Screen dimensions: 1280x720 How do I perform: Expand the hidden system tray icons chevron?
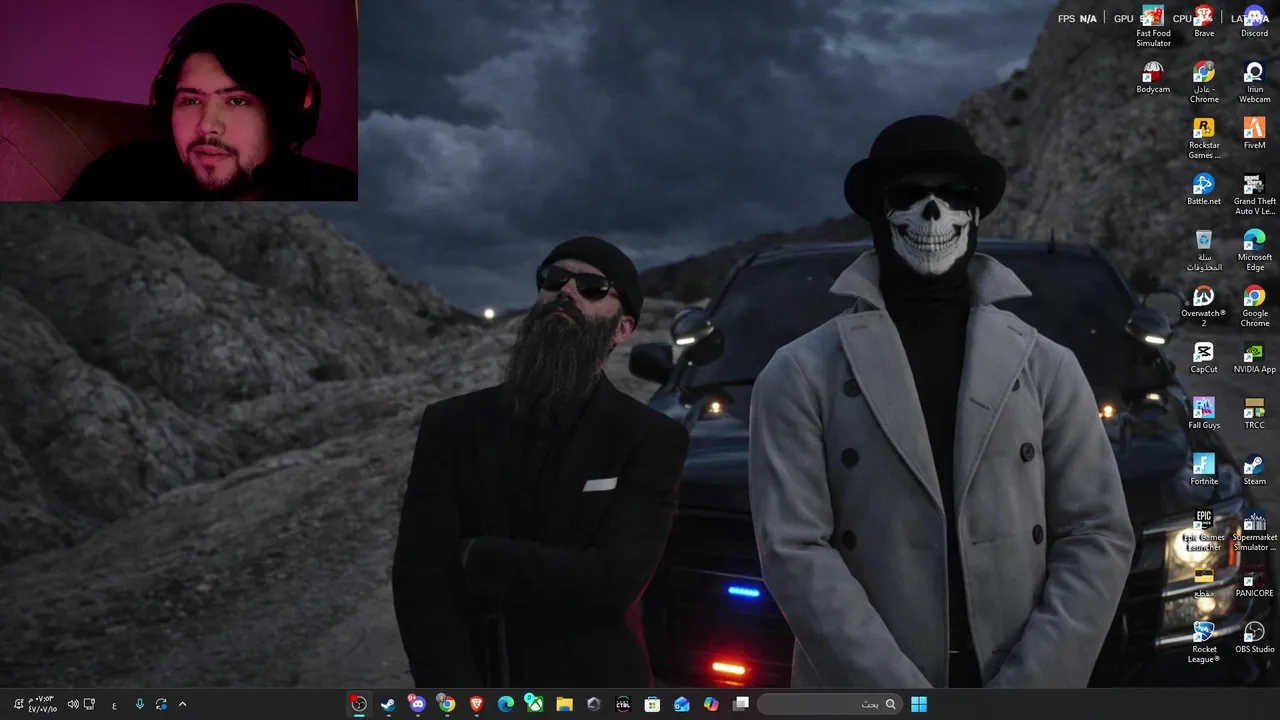click(182, 704)
